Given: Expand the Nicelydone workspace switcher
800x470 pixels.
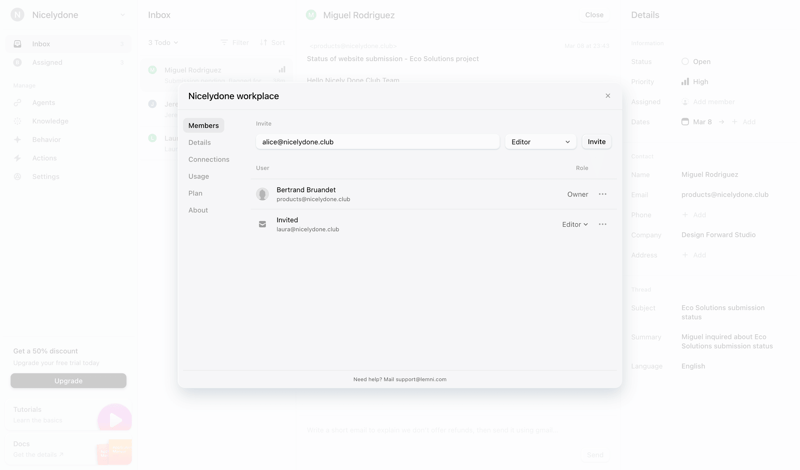Looking at the screenshot, I should coord(122,15).
